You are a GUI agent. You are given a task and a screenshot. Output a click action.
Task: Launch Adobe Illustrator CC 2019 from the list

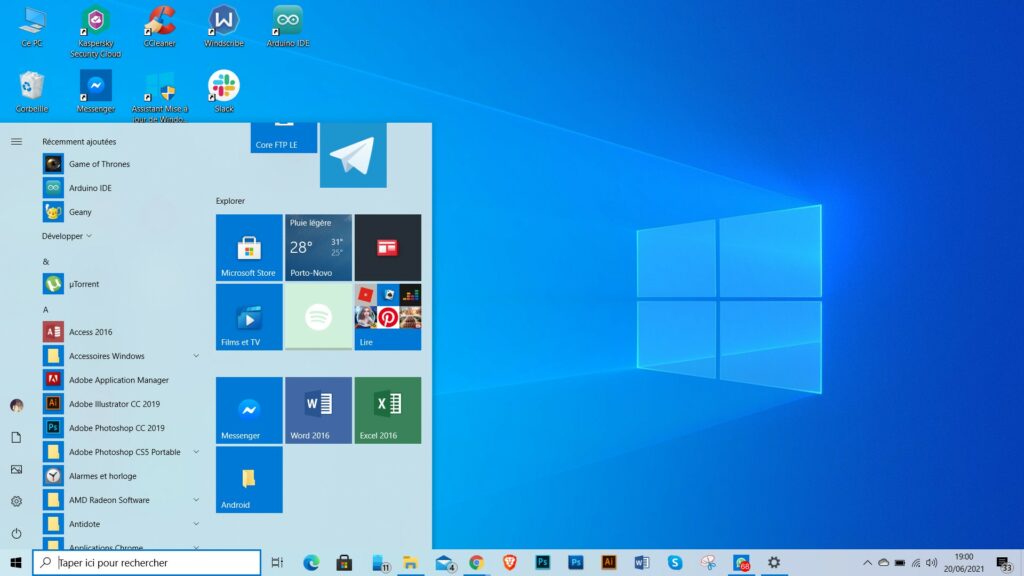pyautogui.click(x=121, y=404)
